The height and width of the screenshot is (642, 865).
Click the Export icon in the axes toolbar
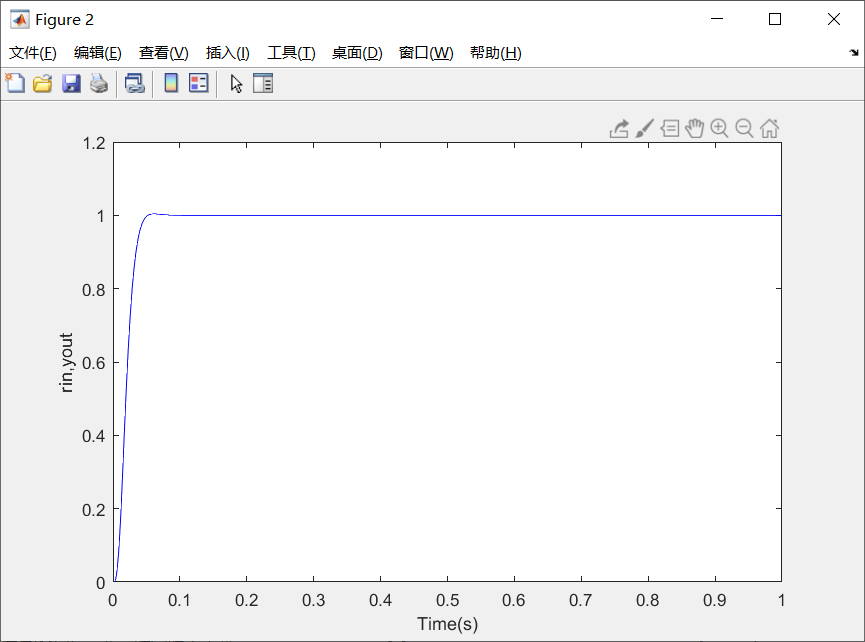[x=619, y=128]
